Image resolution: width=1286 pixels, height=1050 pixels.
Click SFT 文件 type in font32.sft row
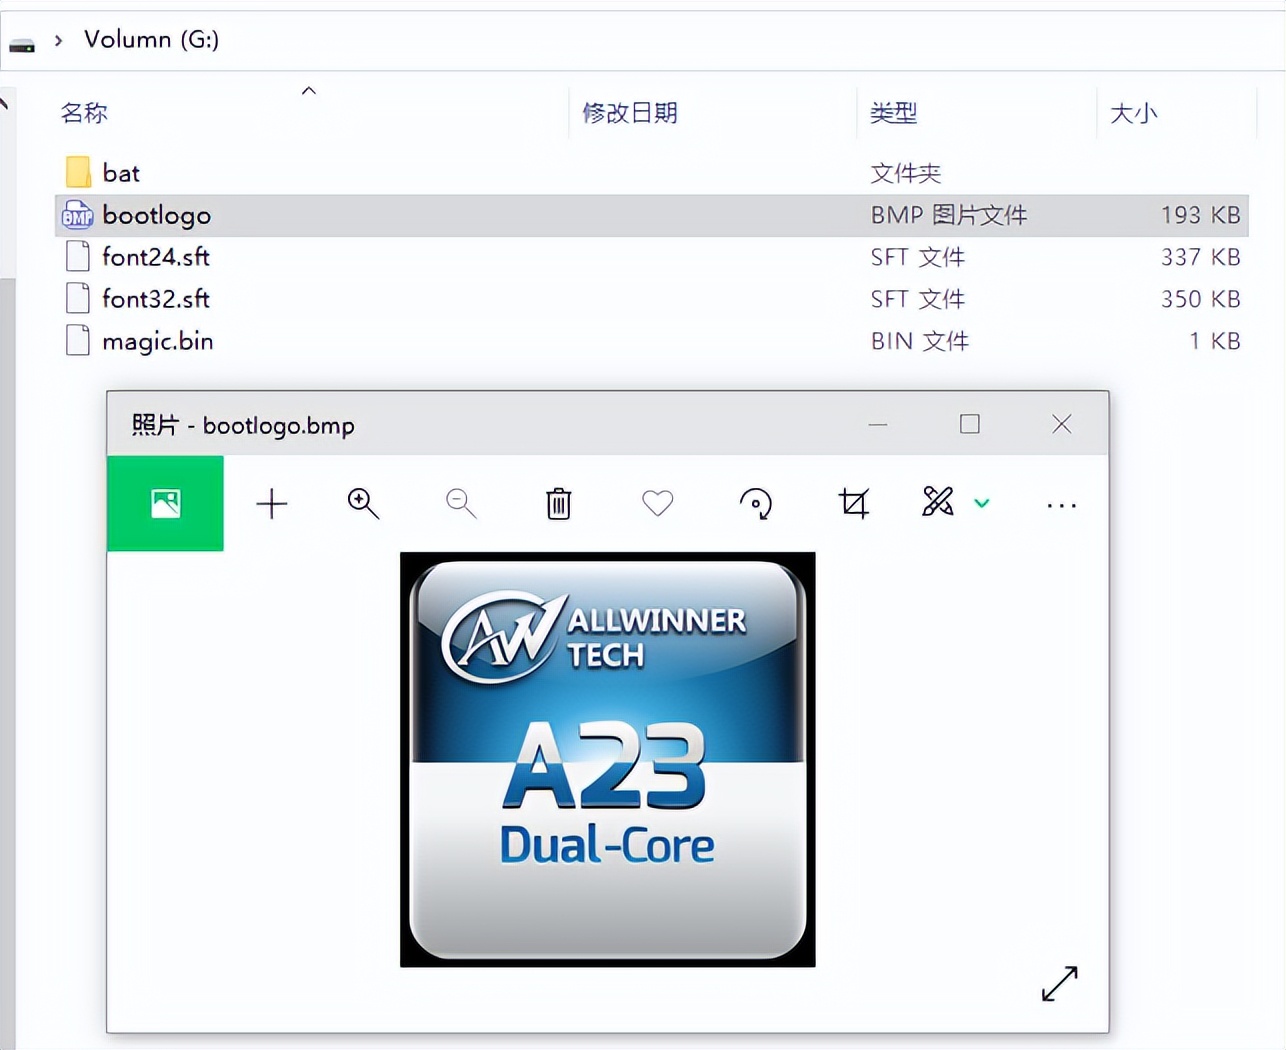918,299
